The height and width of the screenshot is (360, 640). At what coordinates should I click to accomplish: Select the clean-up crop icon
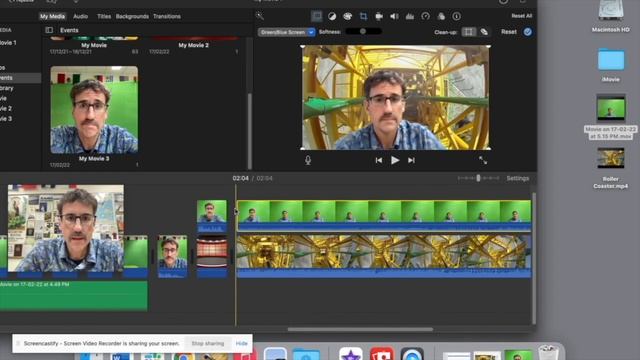pyautogui.click(x=469, y=32)
